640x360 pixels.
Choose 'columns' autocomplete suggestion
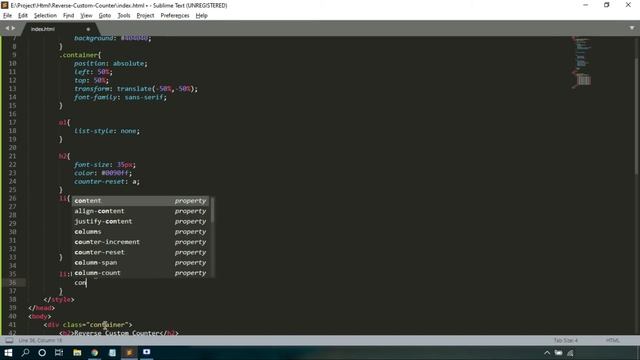tap(140, 231)
